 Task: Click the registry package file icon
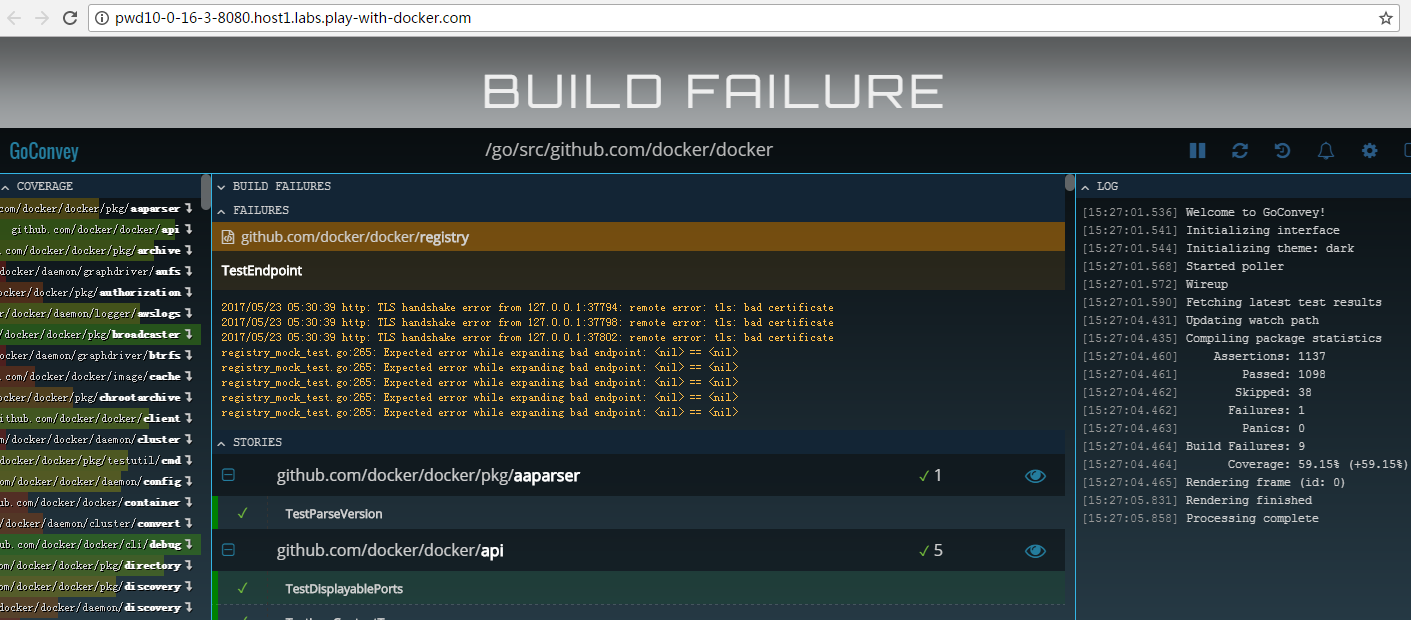click(x=228, y=237)
